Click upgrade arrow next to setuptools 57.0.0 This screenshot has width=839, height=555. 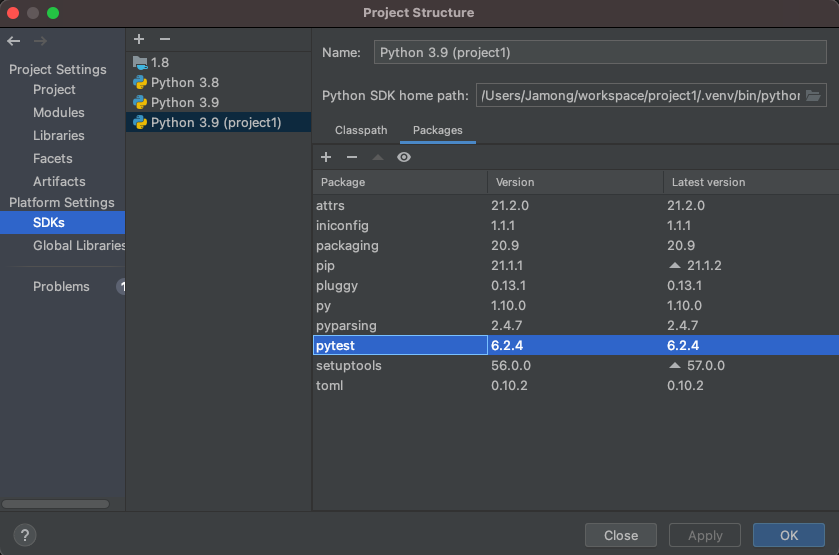tap(675, 366)
